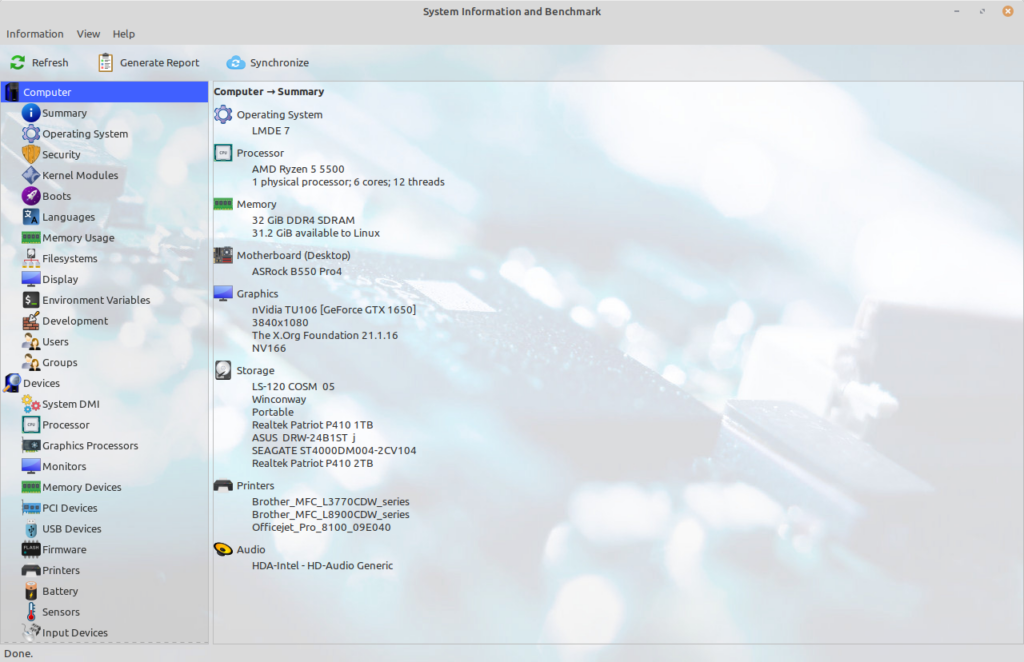Open the Help menu

pos(123,34)
